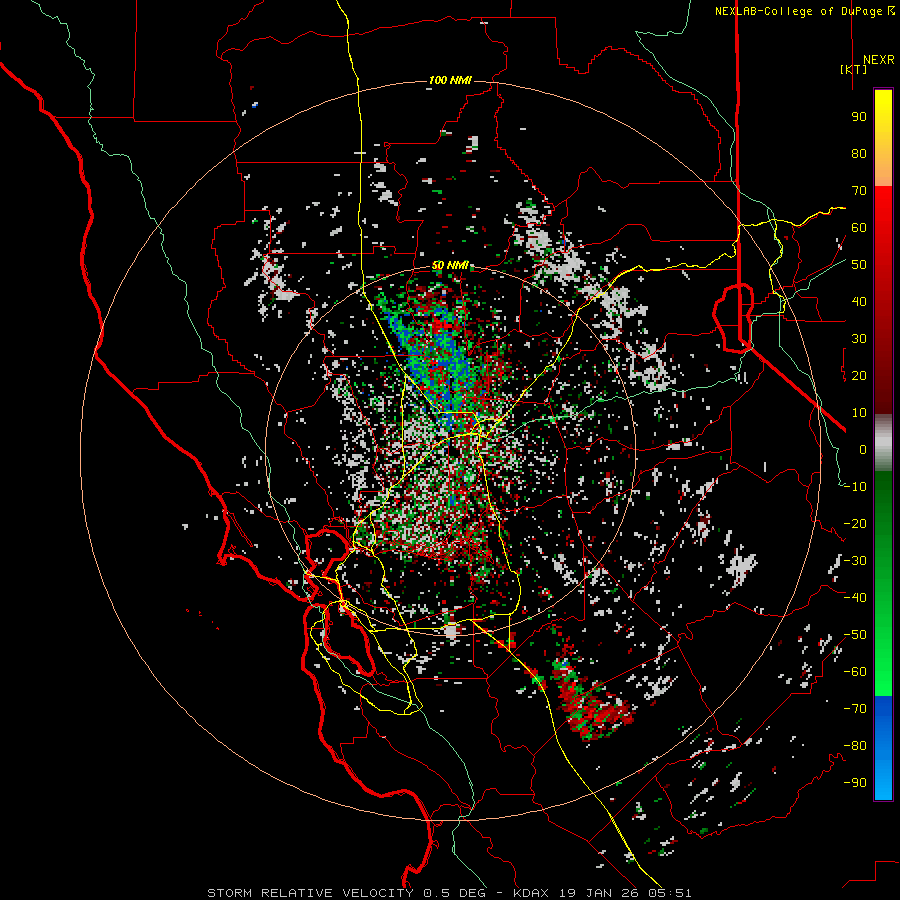Click the 50 value on velocity scale
The height and width of the screenshot is (900, 900).
(859, 265)
